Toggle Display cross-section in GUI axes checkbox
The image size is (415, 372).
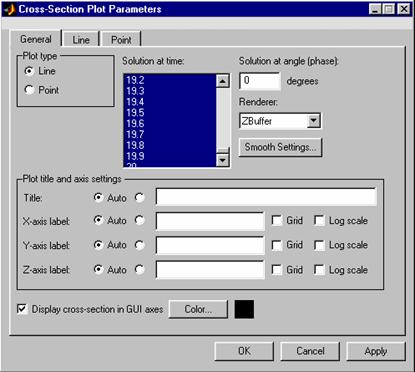point(22,309)
